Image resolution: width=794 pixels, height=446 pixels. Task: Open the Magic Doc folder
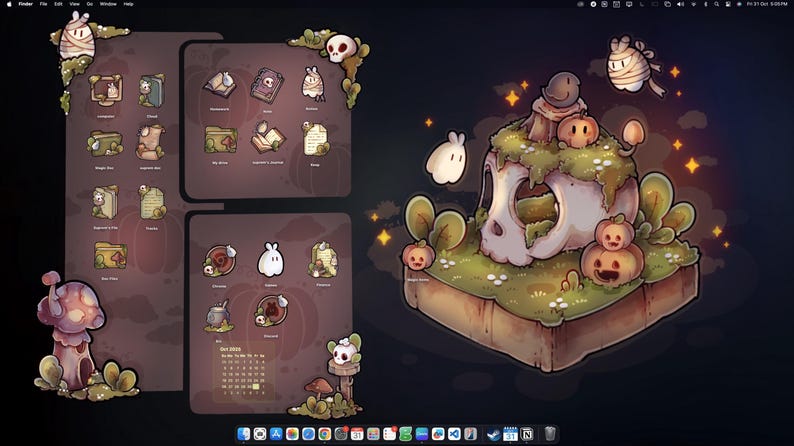[105, 144]
